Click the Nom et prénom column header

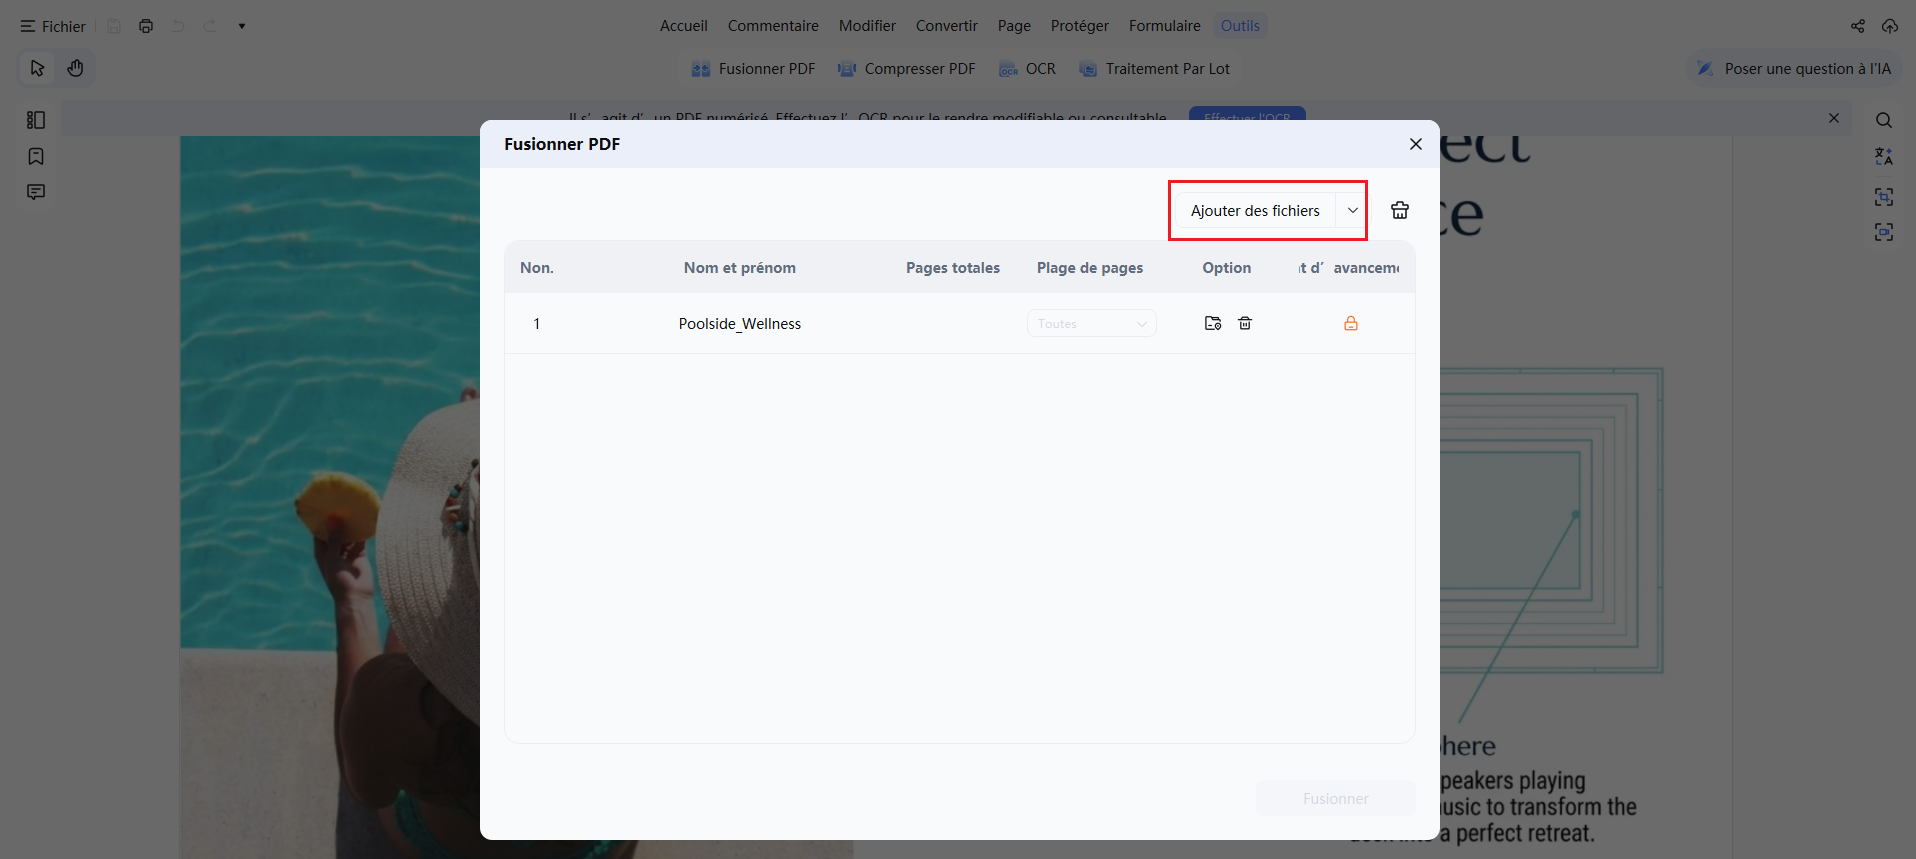click(x=740, y=268)
